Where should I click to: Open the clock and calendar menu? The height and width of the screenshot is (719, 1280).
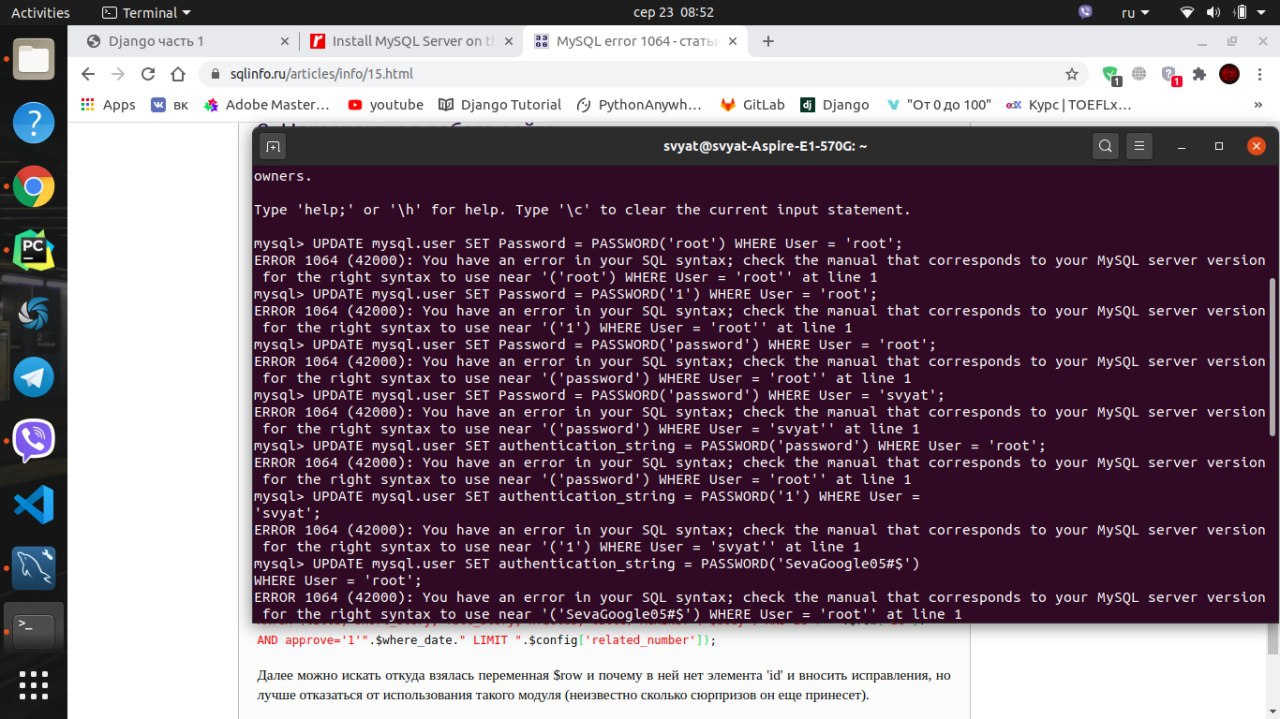pos(674,13)
